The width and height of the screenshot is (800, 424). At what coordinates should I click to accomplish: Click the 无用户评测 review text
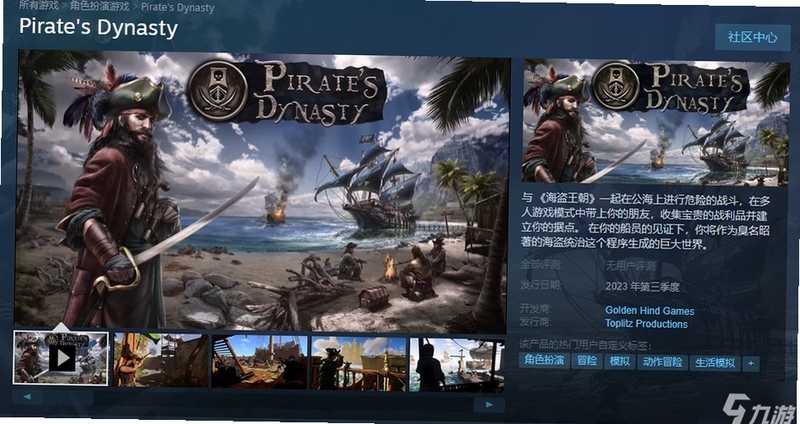[x=630, y=266]
